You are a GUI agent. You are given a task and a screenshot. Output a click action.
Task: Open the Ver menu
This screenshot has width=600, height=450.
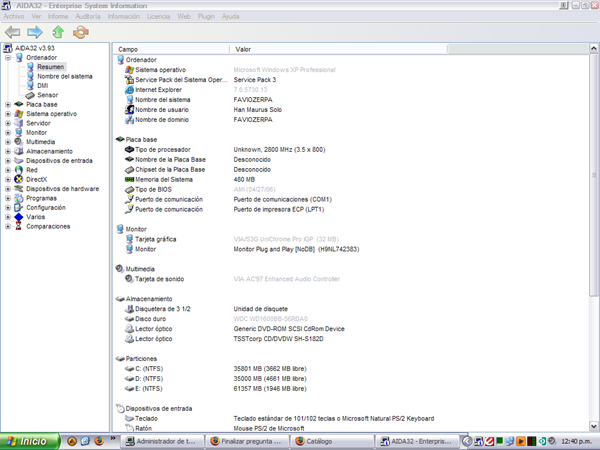coord(36,16)
